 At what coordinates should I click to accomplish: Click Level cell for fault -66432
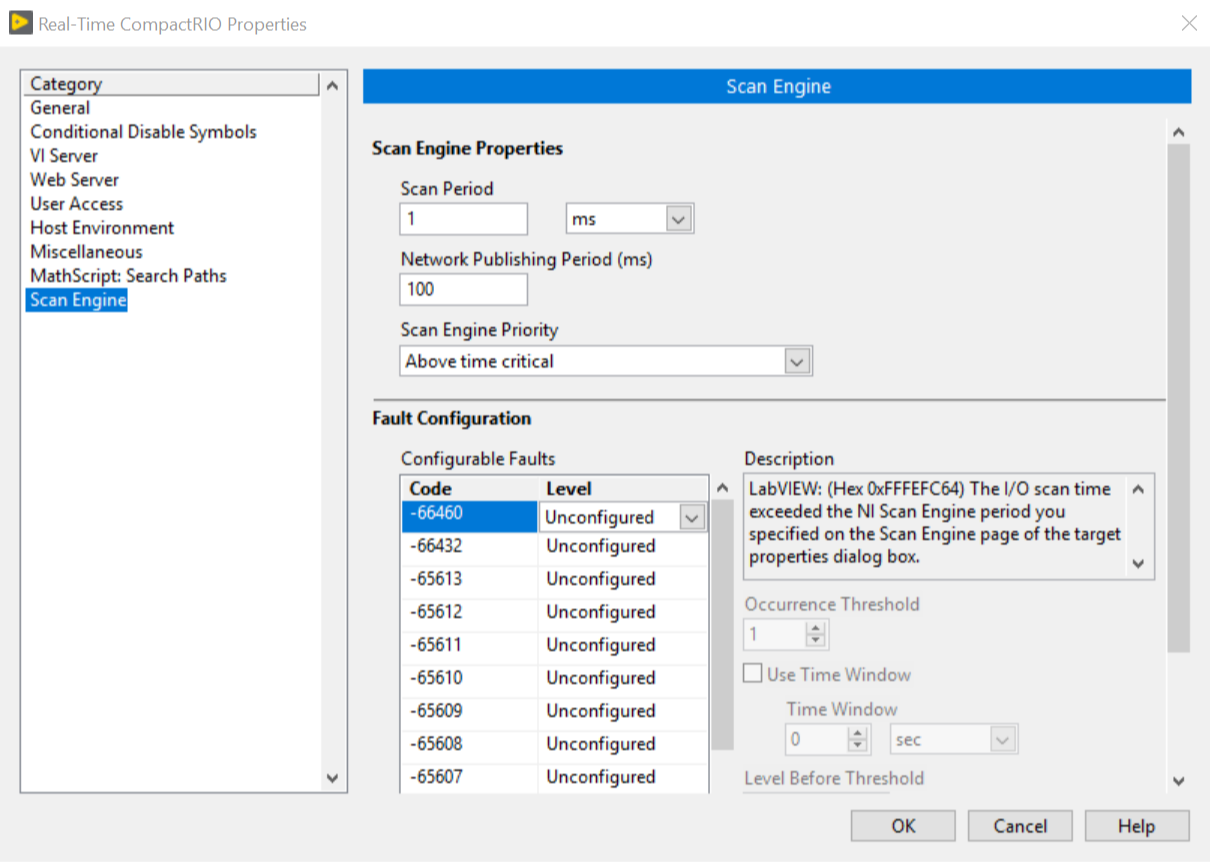point(623,546)
